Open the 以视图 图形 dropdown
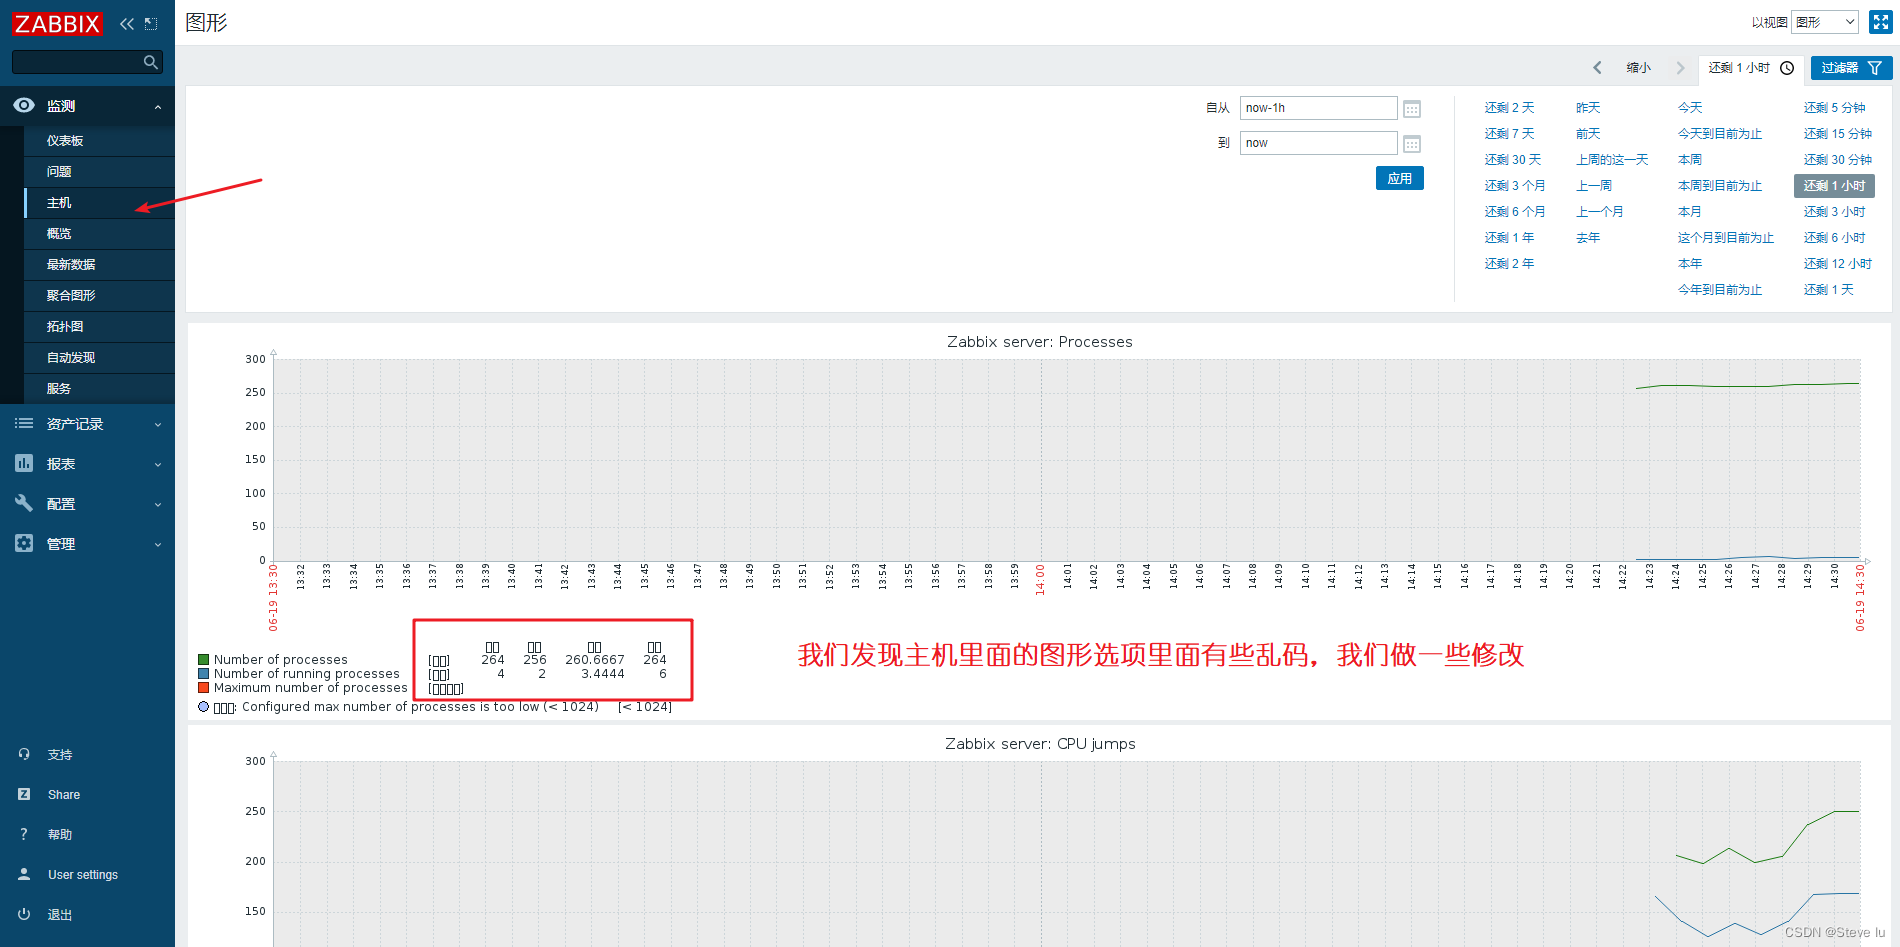This screenshot has width=1900, height=947. (x=1825, y=22)
